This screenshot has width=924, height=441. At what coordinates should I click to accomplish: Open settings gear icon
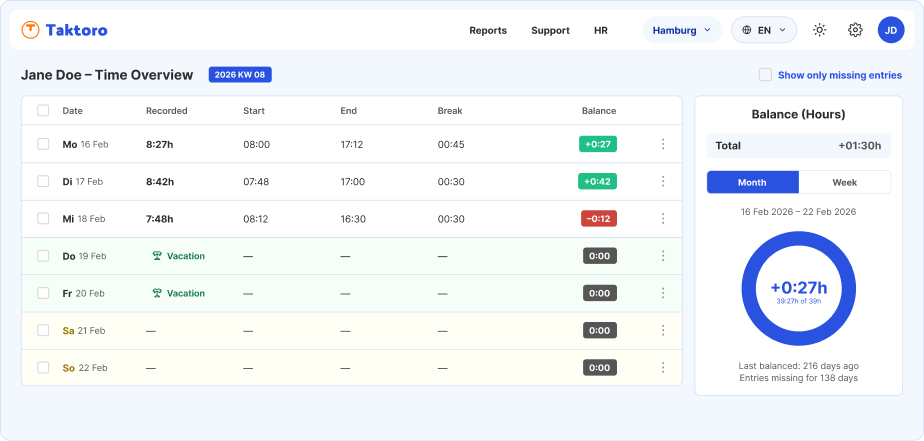tap(855, 30)
